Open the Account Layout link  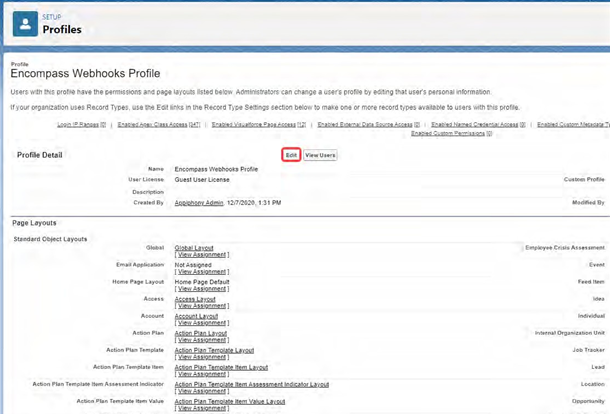pos(196,316)
